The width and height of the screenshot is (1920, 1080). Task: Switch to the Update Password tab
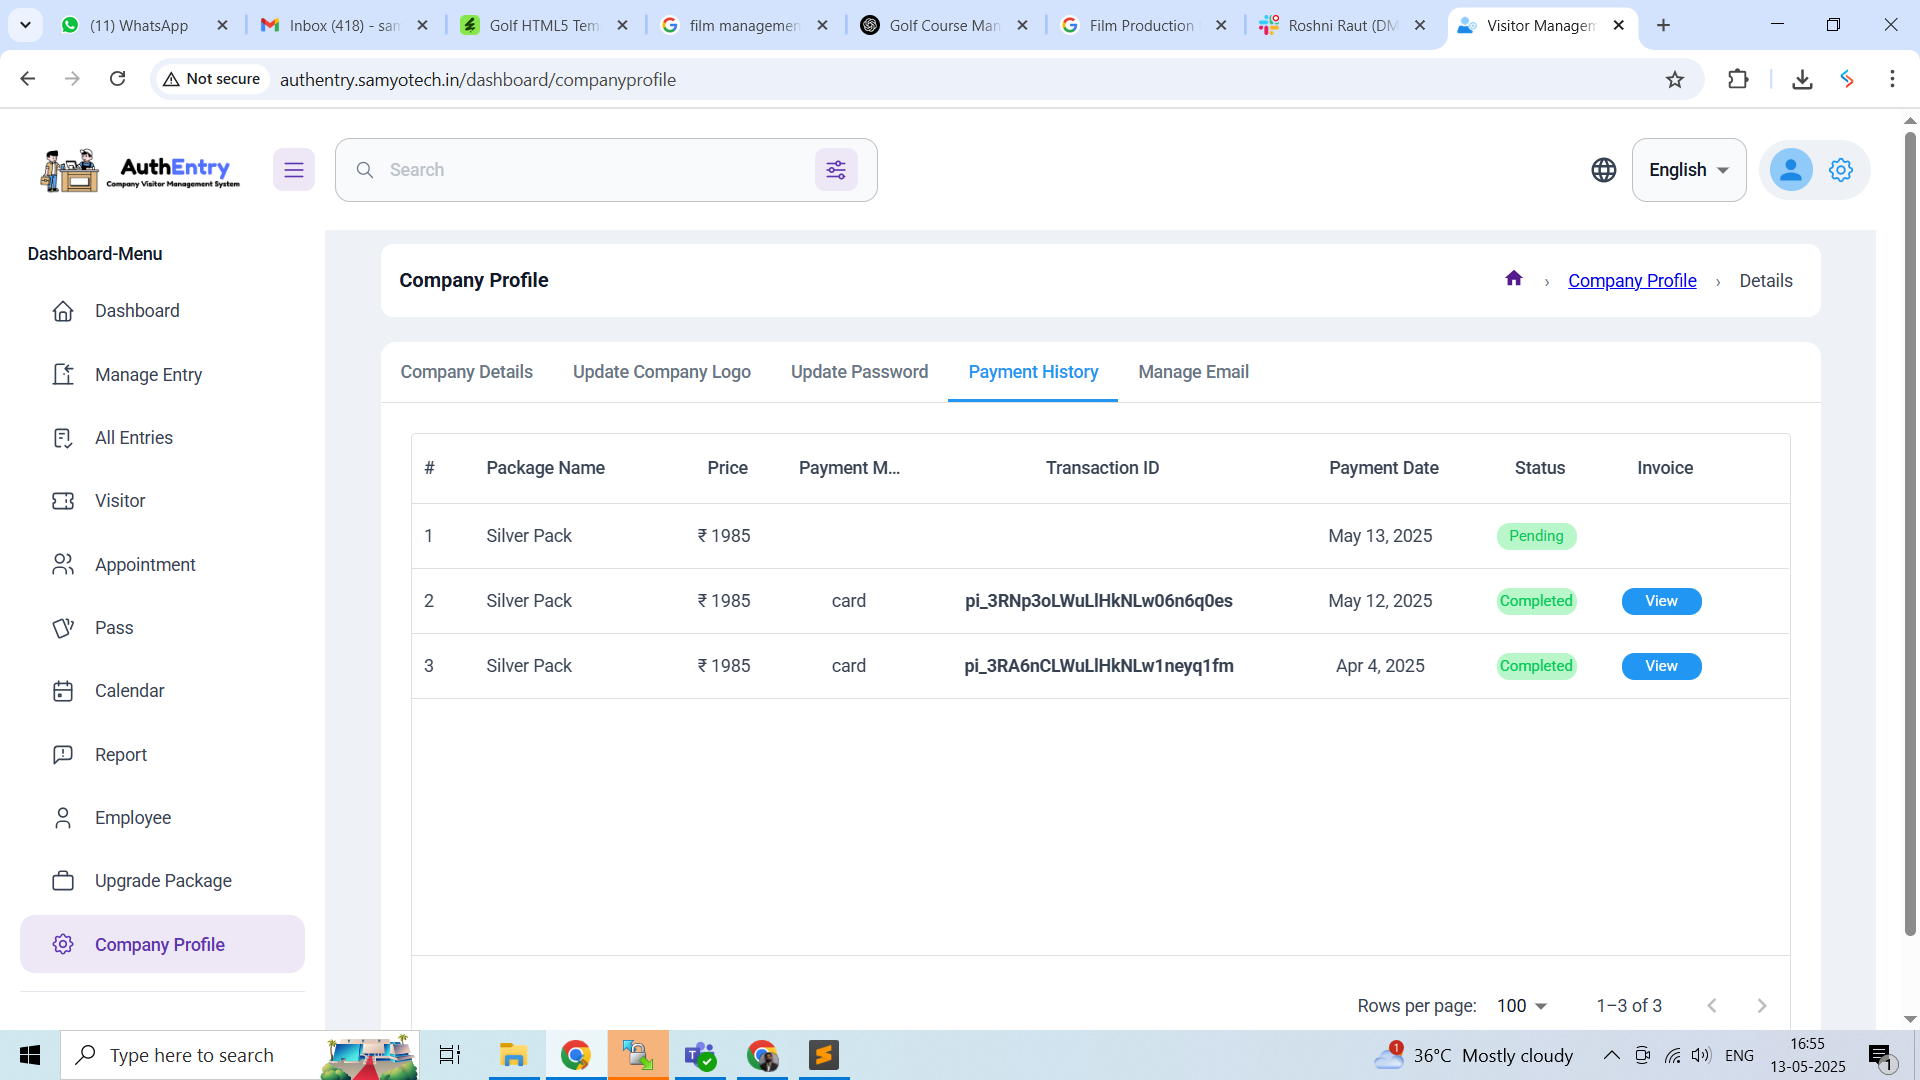pyautogui.click(x=859, y=371)
